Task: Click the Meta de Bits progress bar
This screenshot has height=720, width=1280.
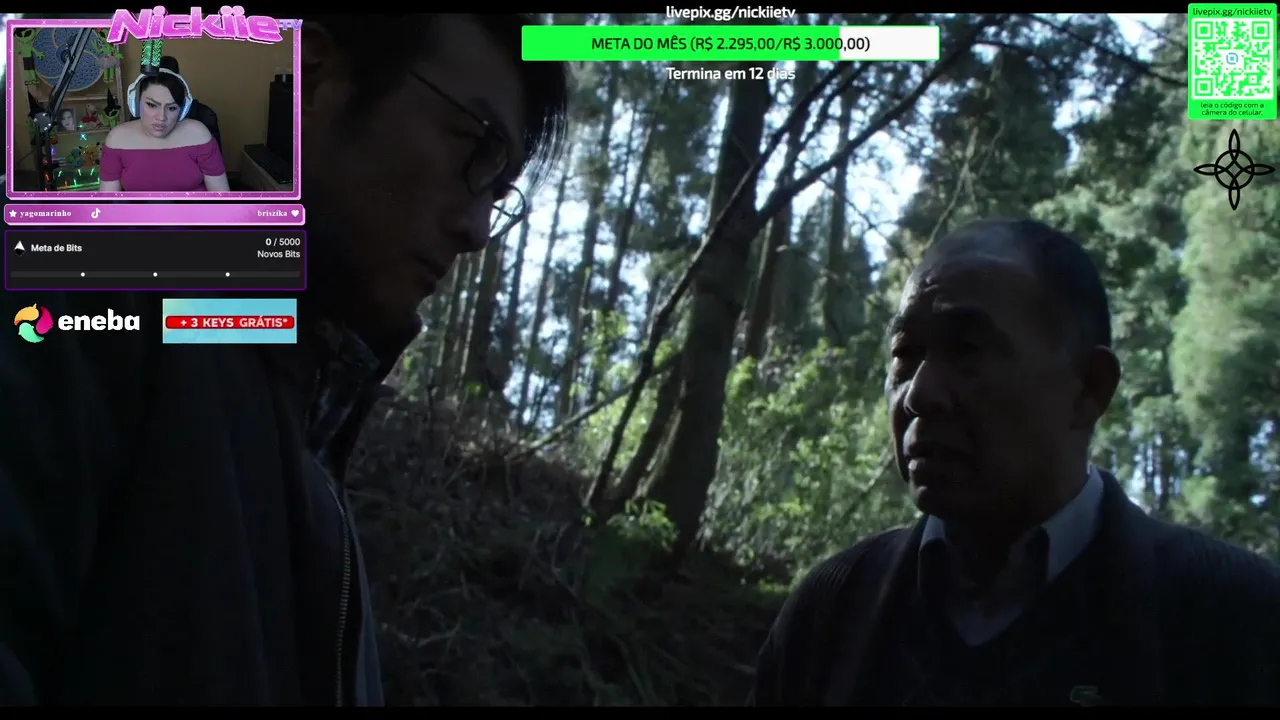Action: click(x=155, y=274)
